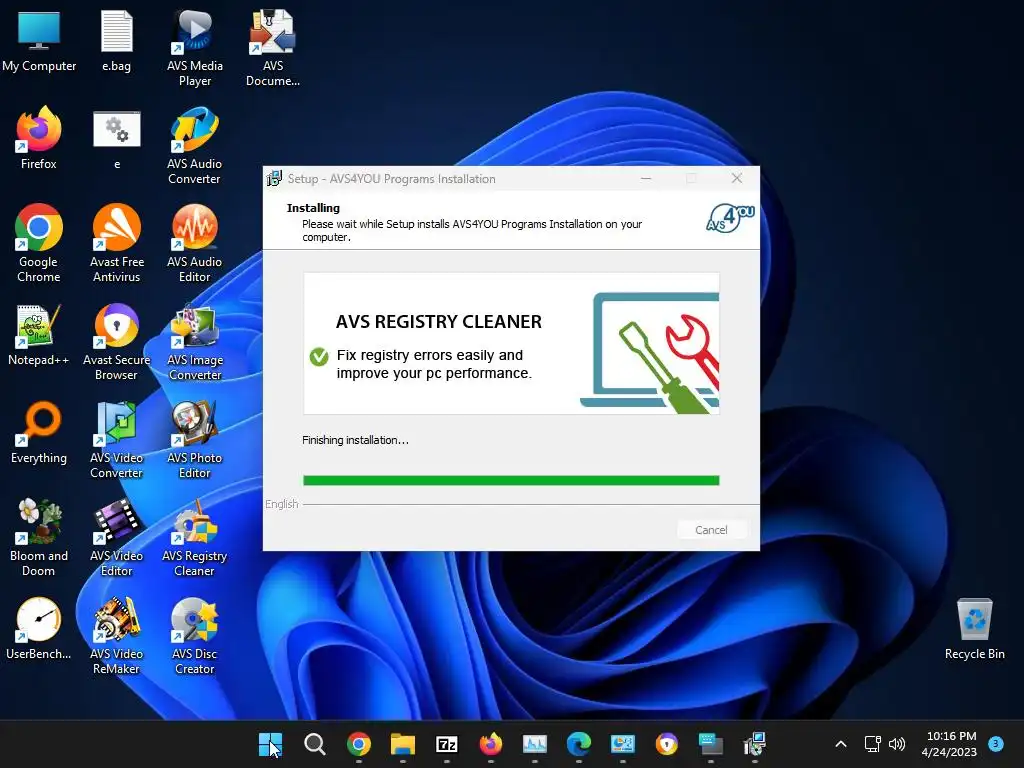Select the UserBenchmark desktop shortcut

[39, 628]
